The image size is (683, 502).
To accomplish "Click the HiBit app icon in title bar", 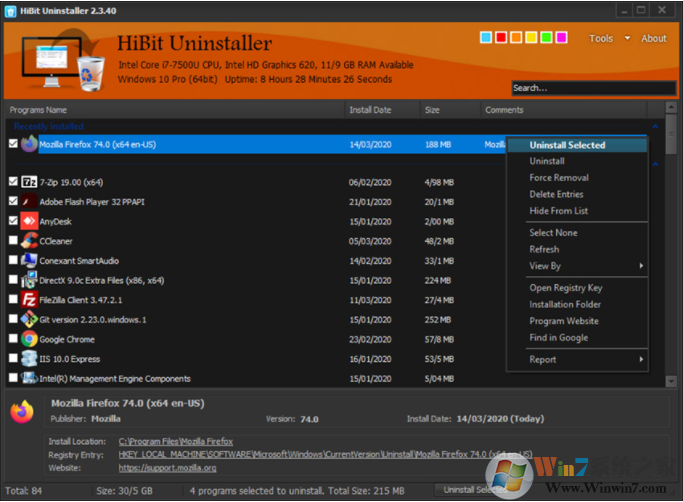I will [x=10, y=11].
